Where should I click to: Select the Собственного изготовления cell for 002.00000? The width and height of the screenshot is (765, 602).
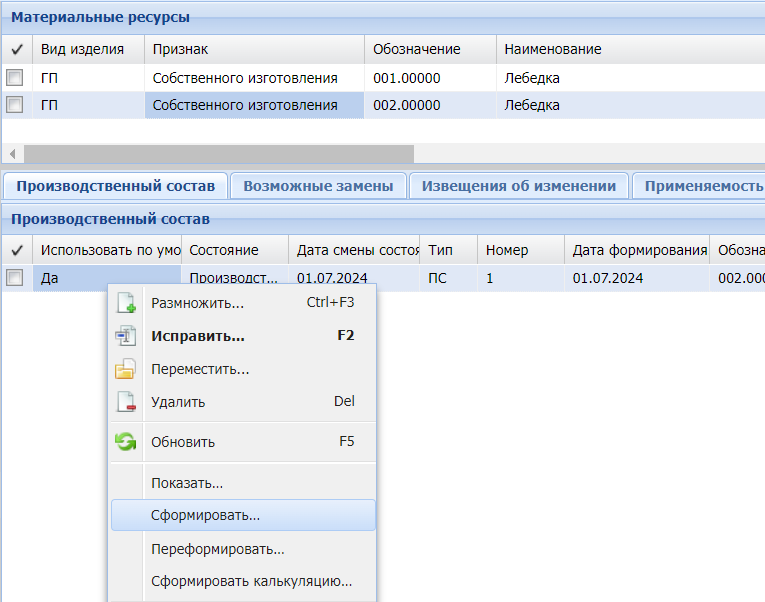coord(254,105)
